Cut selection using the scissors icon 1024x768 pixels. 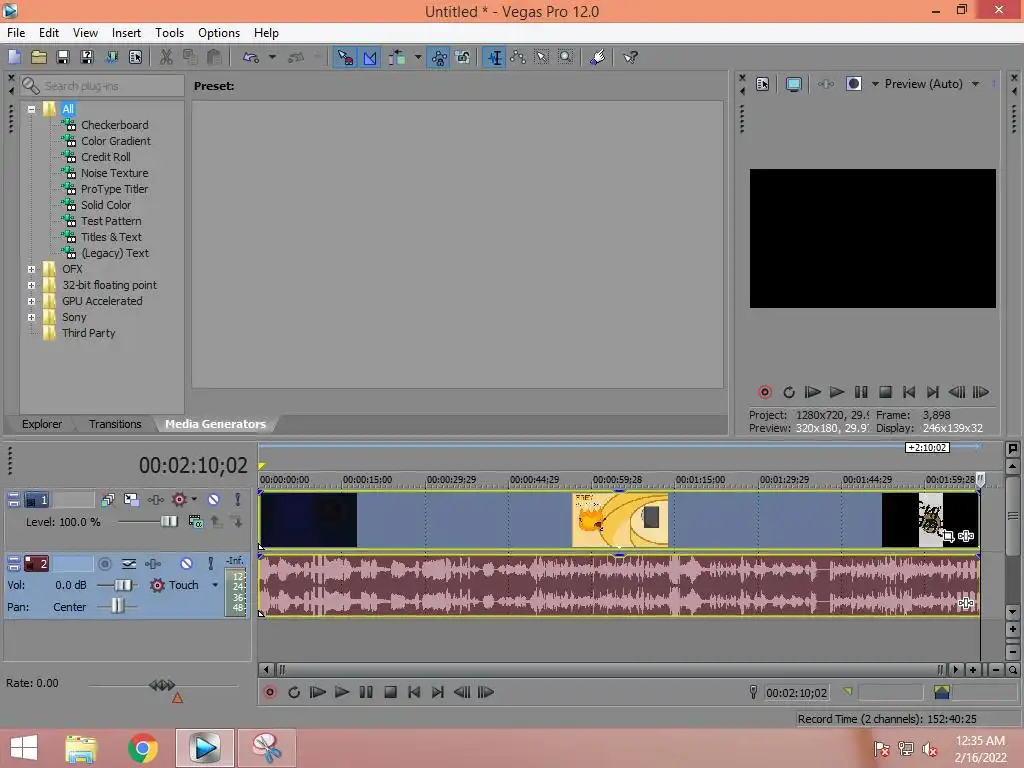(166, 57)
